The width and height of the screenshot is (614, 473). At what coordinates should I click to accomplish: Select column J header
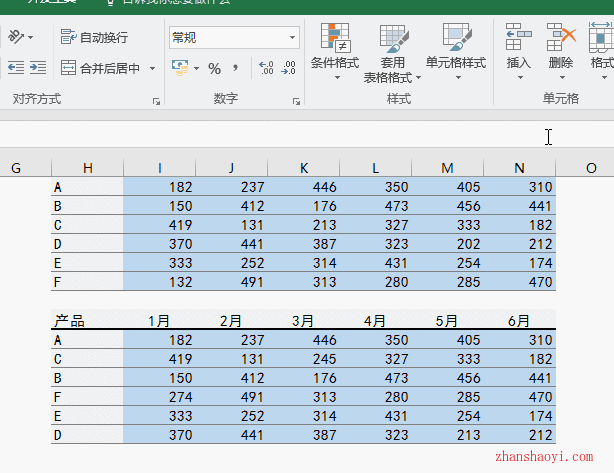point(231,168)
